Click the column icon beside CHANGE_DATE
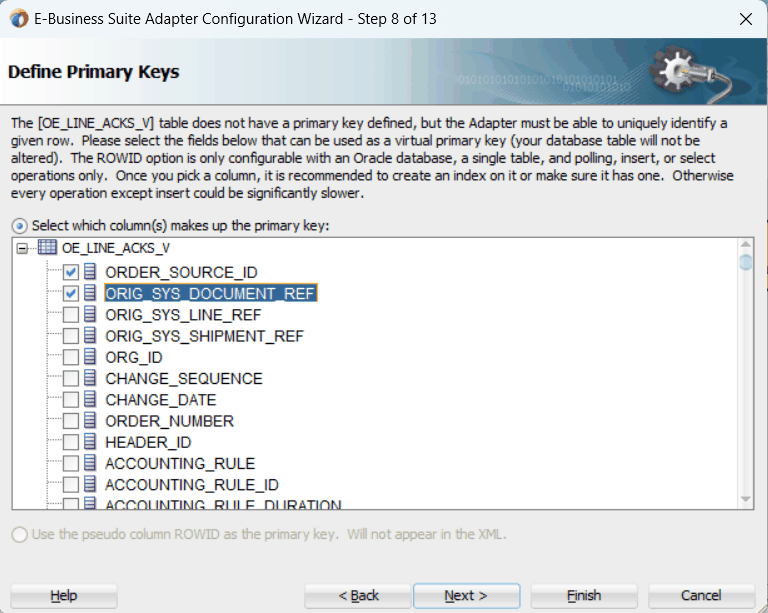Image resolution: width=768 pixels, height=613 pixels. pos(90,399)
